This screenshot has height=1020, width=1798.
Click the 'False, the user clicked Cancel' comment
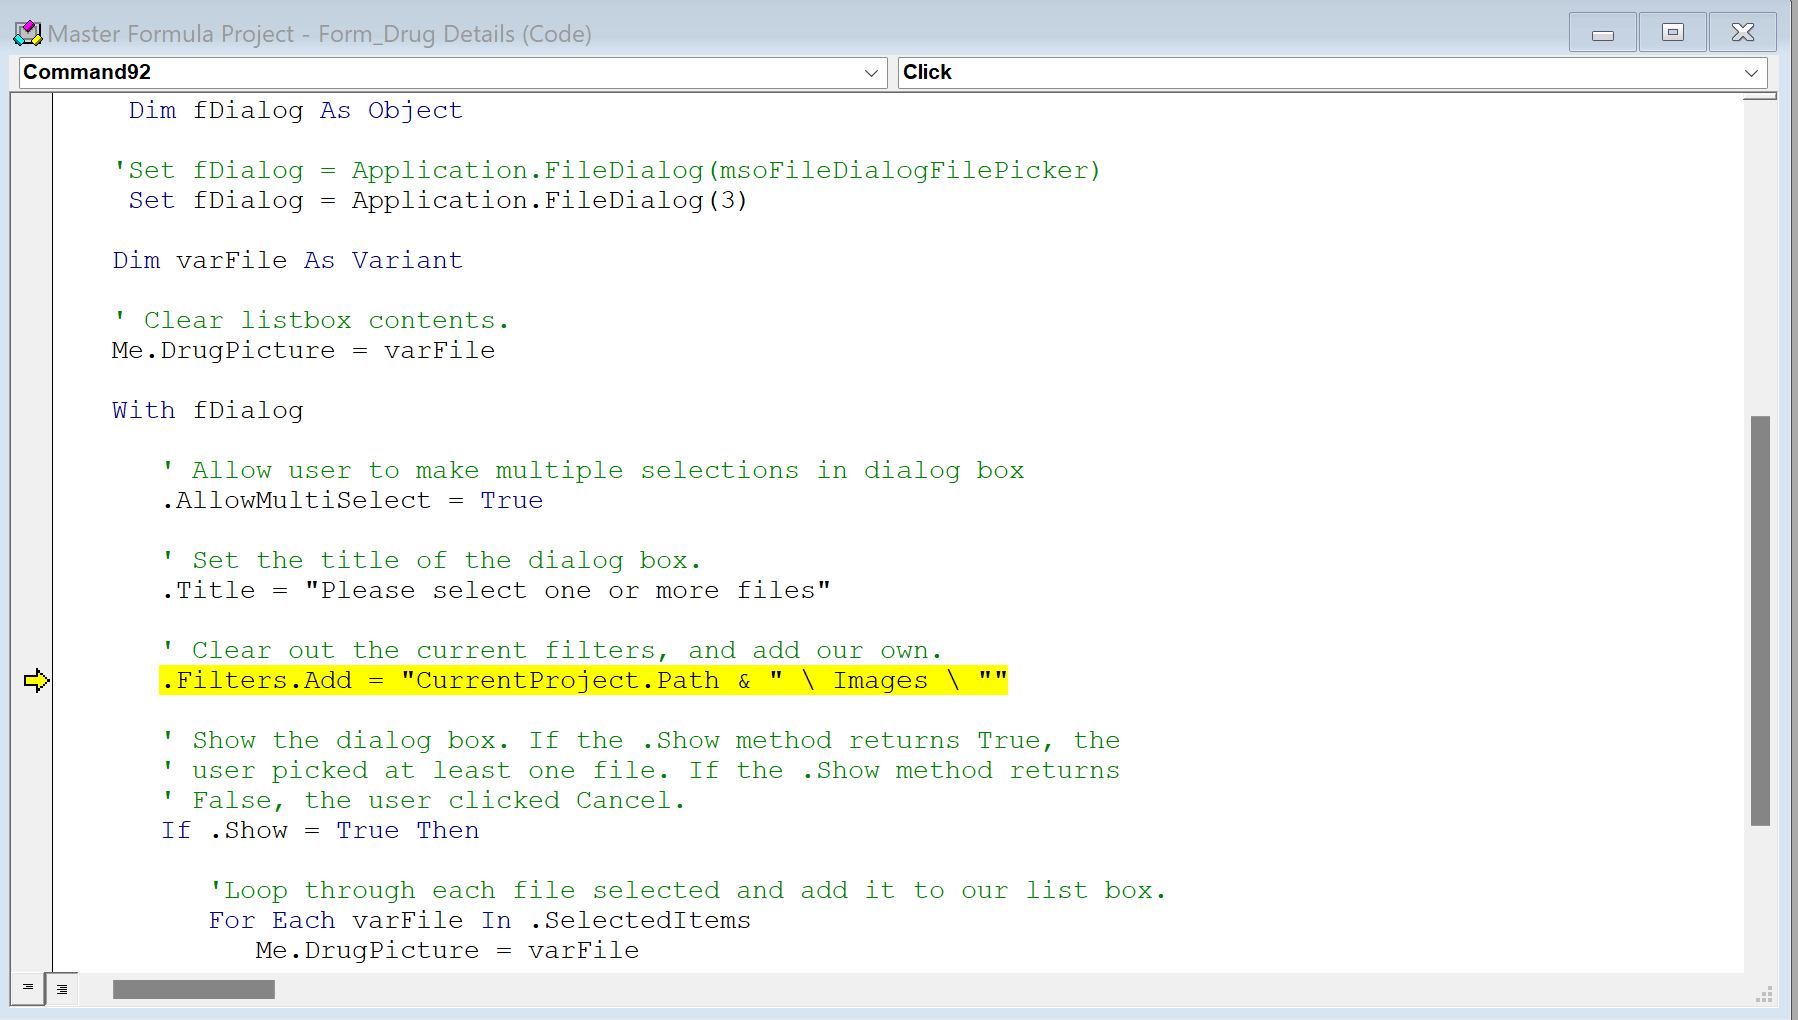tap(423, 801)
